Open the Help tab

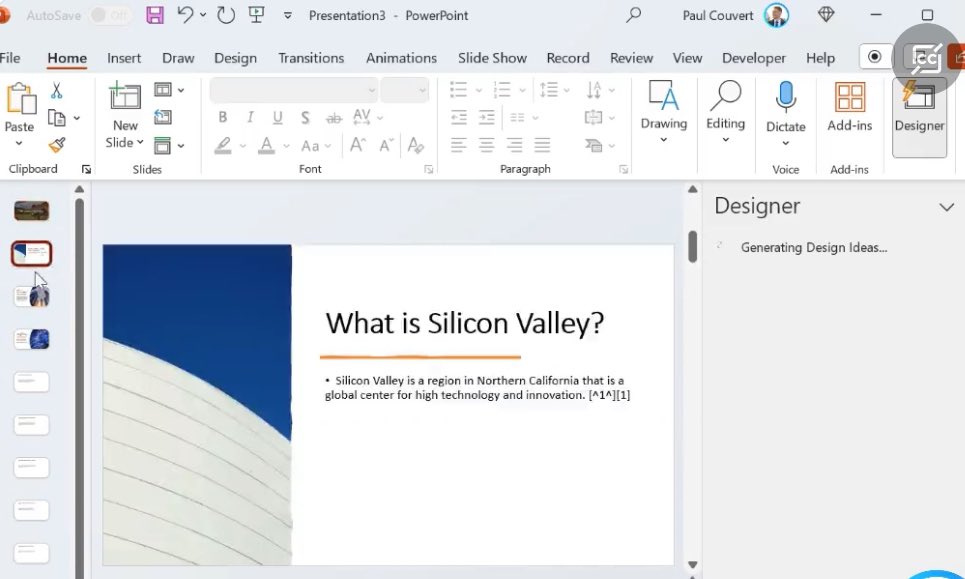pos(820,58)
